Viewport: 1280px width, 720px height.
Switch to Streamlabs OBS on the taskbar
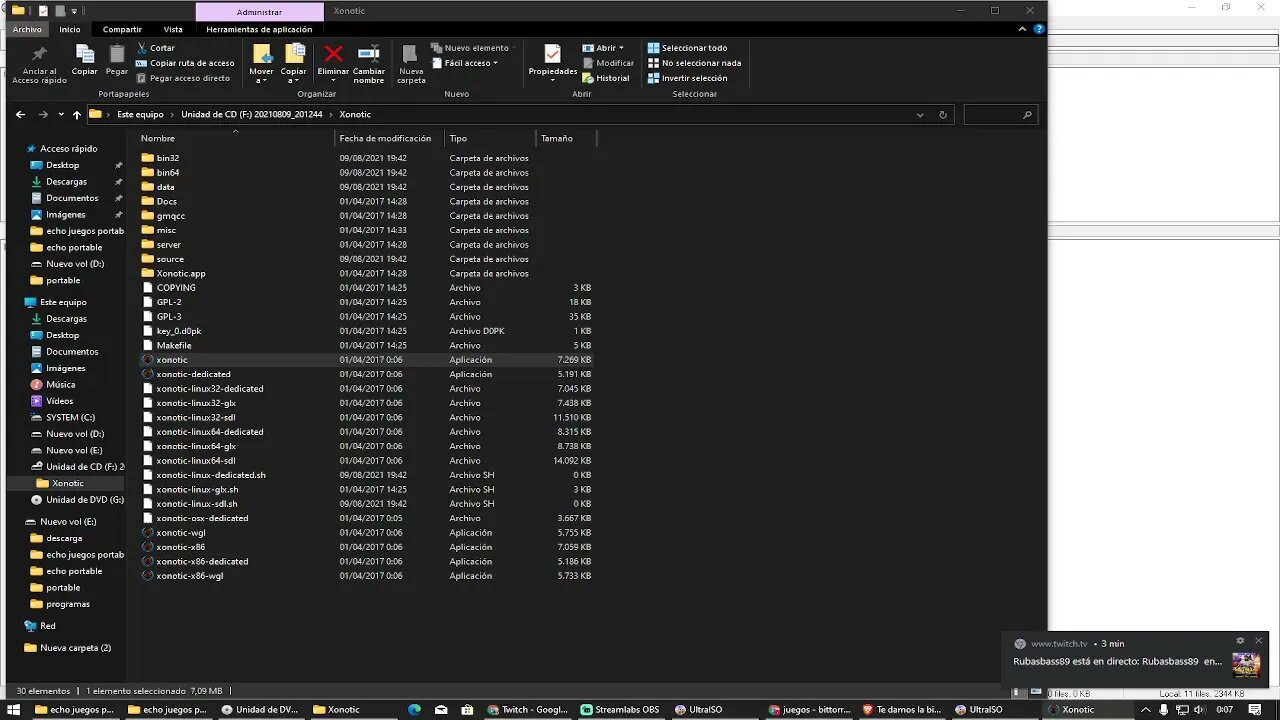click(620, 710)
